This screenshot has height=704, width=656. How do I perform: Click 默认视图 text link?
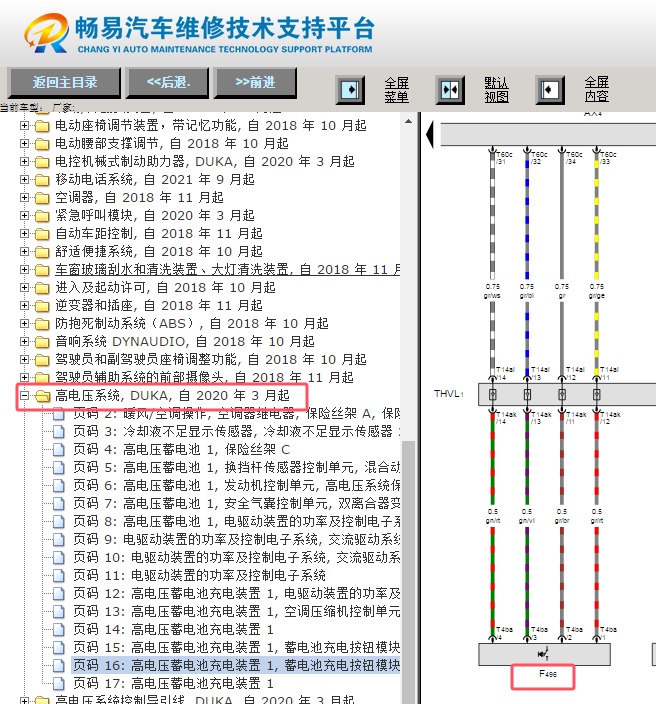click(x=496, y=90)
